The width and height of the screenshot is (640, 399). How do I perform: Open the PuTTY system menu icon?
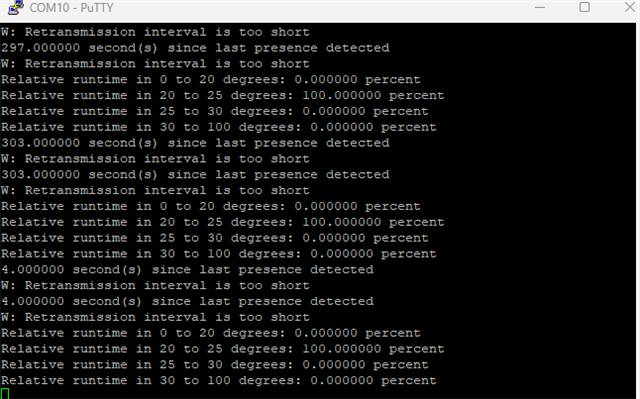point(16,8)
